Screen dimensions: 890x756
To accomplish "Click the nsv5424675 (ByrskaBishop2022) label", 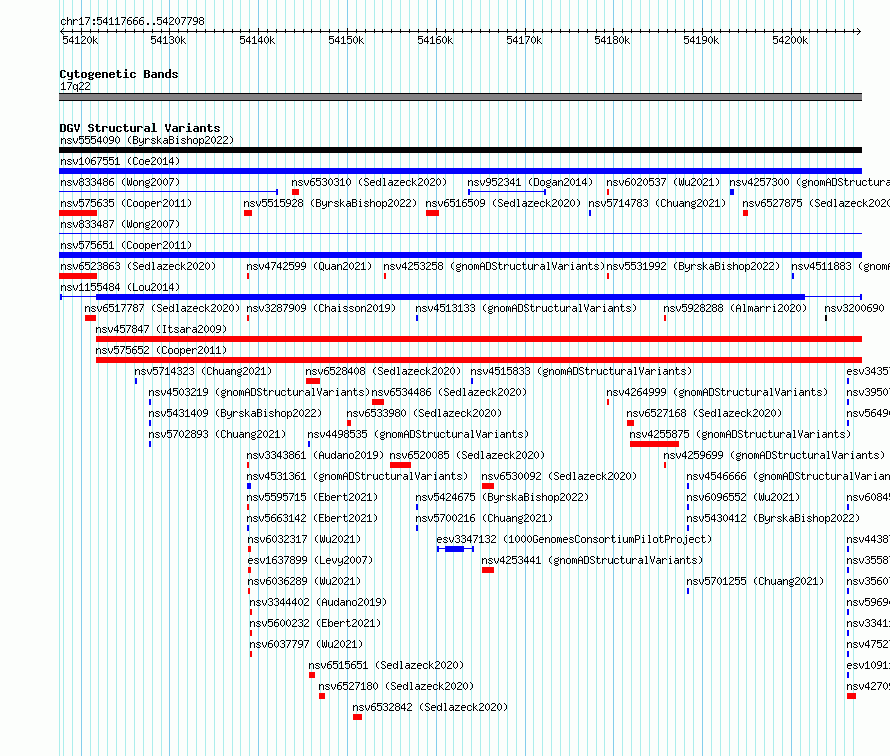I will 502,497.
